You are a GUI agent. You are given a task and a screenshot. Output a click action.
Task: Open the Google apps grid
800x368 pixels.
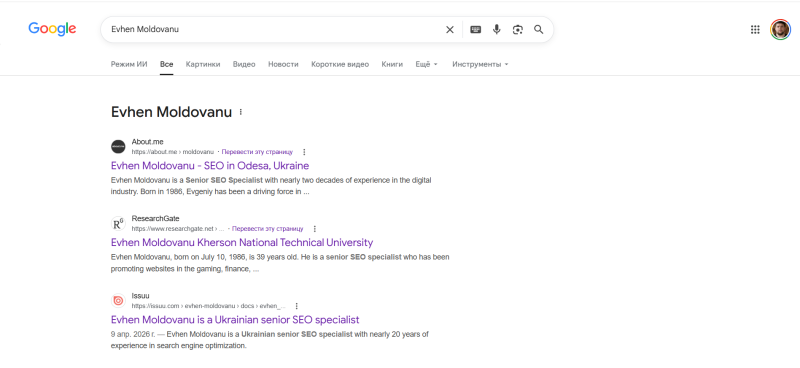[x=755, y=30]
